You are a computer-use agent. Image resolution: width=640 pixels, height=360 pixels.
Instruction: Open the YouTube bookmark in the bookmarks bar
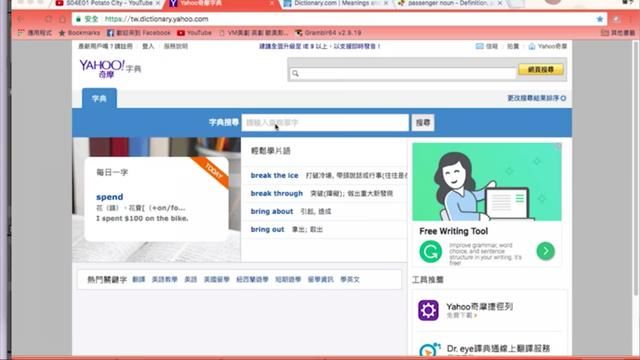click(x=194, y=33)
